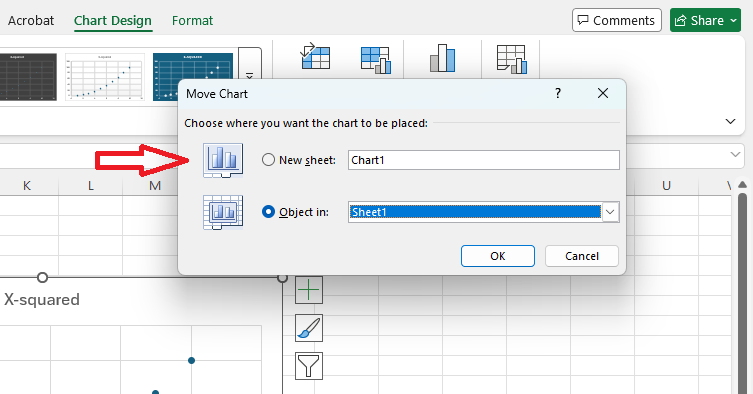Viewport: 753px width, 394px height.
Task: Click the help question mark in Move Chart
Action: (558, 93)
